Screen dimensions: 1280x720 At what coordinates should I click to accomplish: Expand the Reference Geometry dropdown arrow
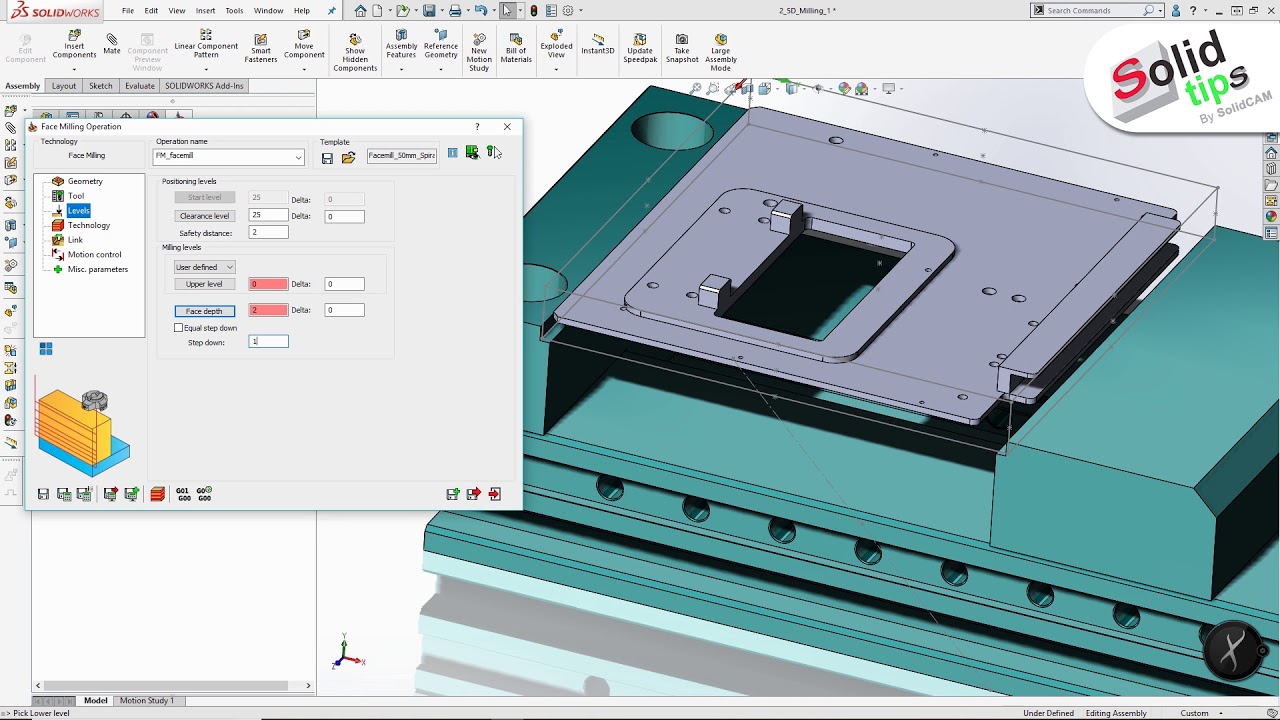[x=441, y=69]
